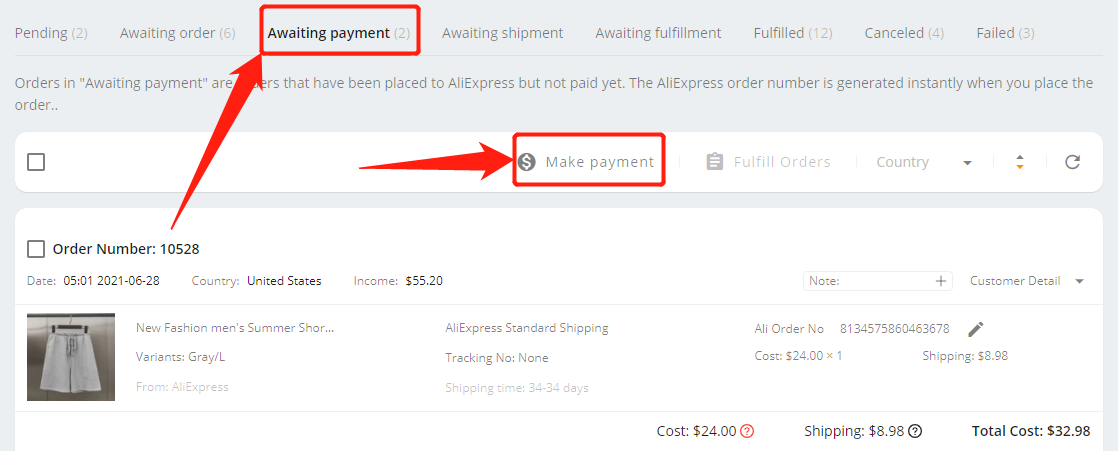1118x451 pixels.
Task: Click the dollar coin Make payment icon
Action: click(527, 162)
